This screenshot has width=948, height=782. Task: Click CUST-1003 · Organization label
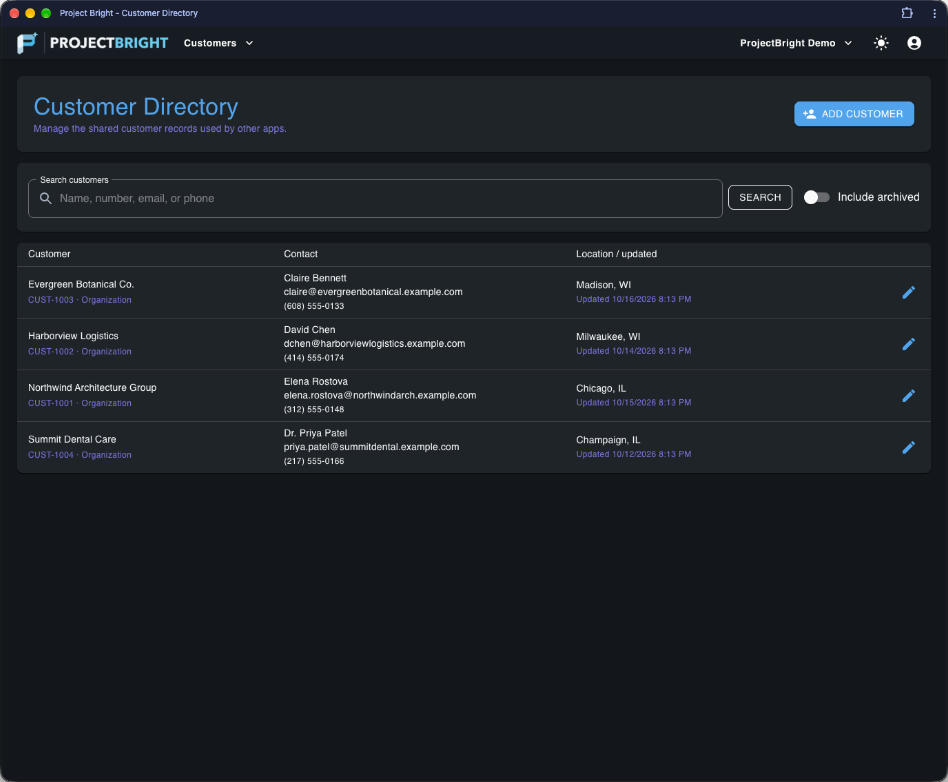80,300
